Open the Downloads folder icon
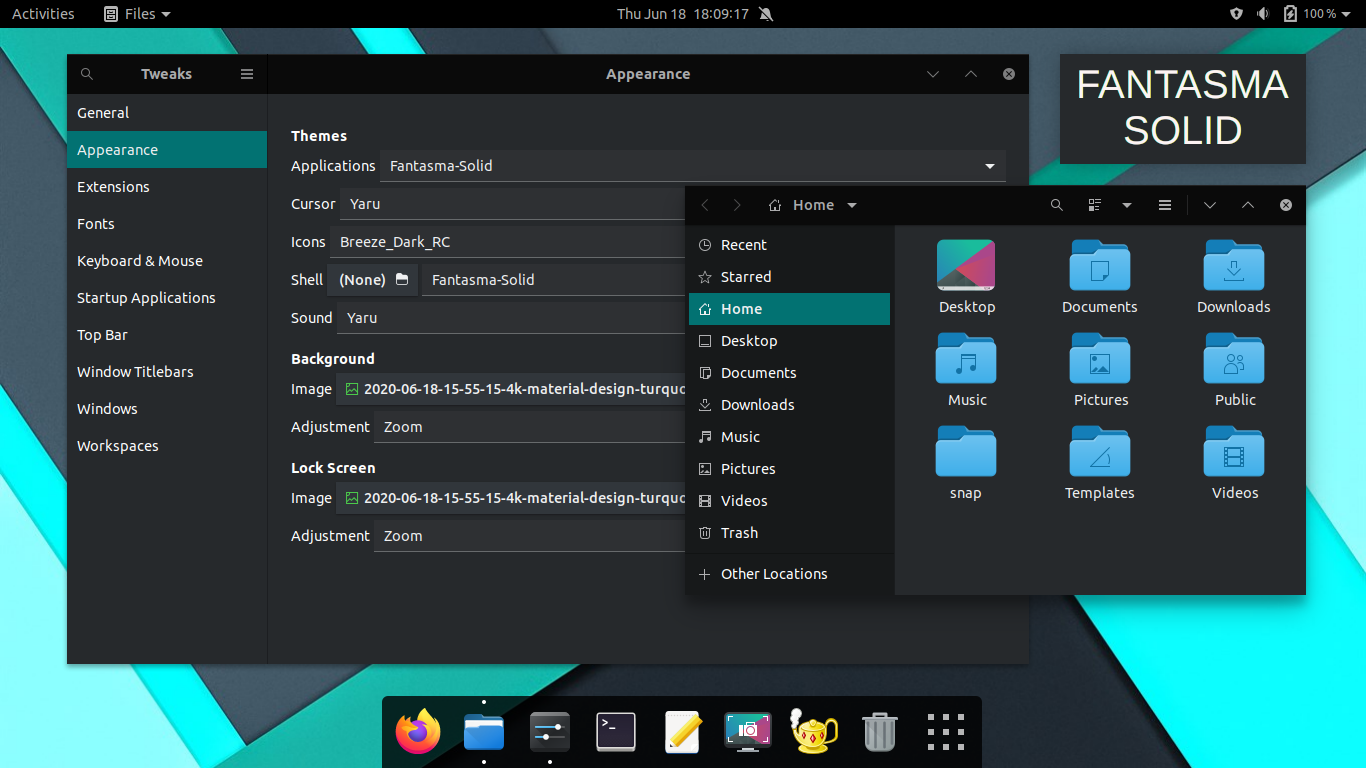 (1234, 266)
